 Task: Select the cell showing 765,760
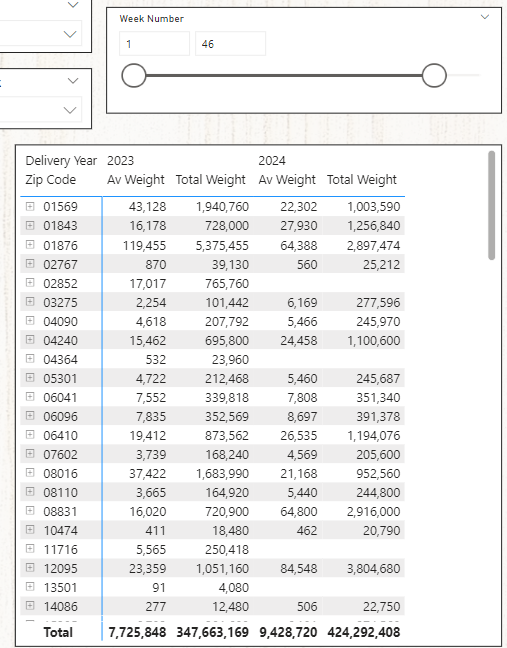point(227,284)
